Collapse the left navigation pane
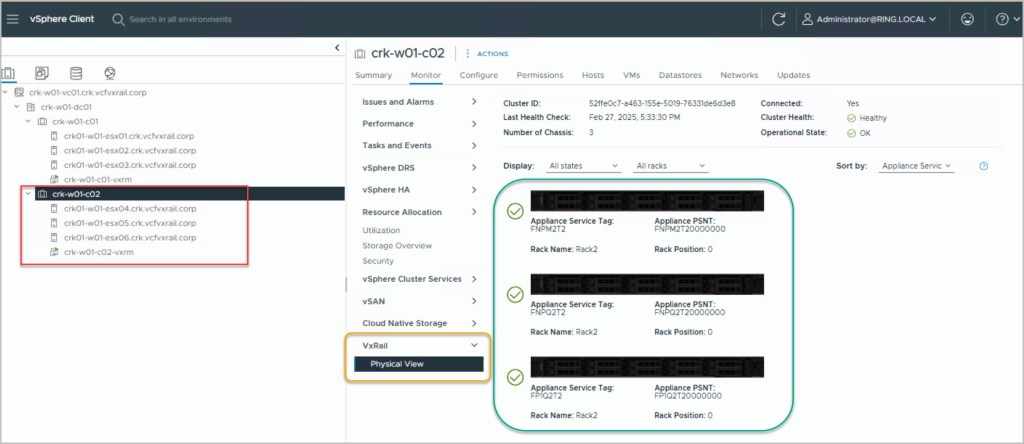Viewport: 1024px width, 444px height. [337, 48]
